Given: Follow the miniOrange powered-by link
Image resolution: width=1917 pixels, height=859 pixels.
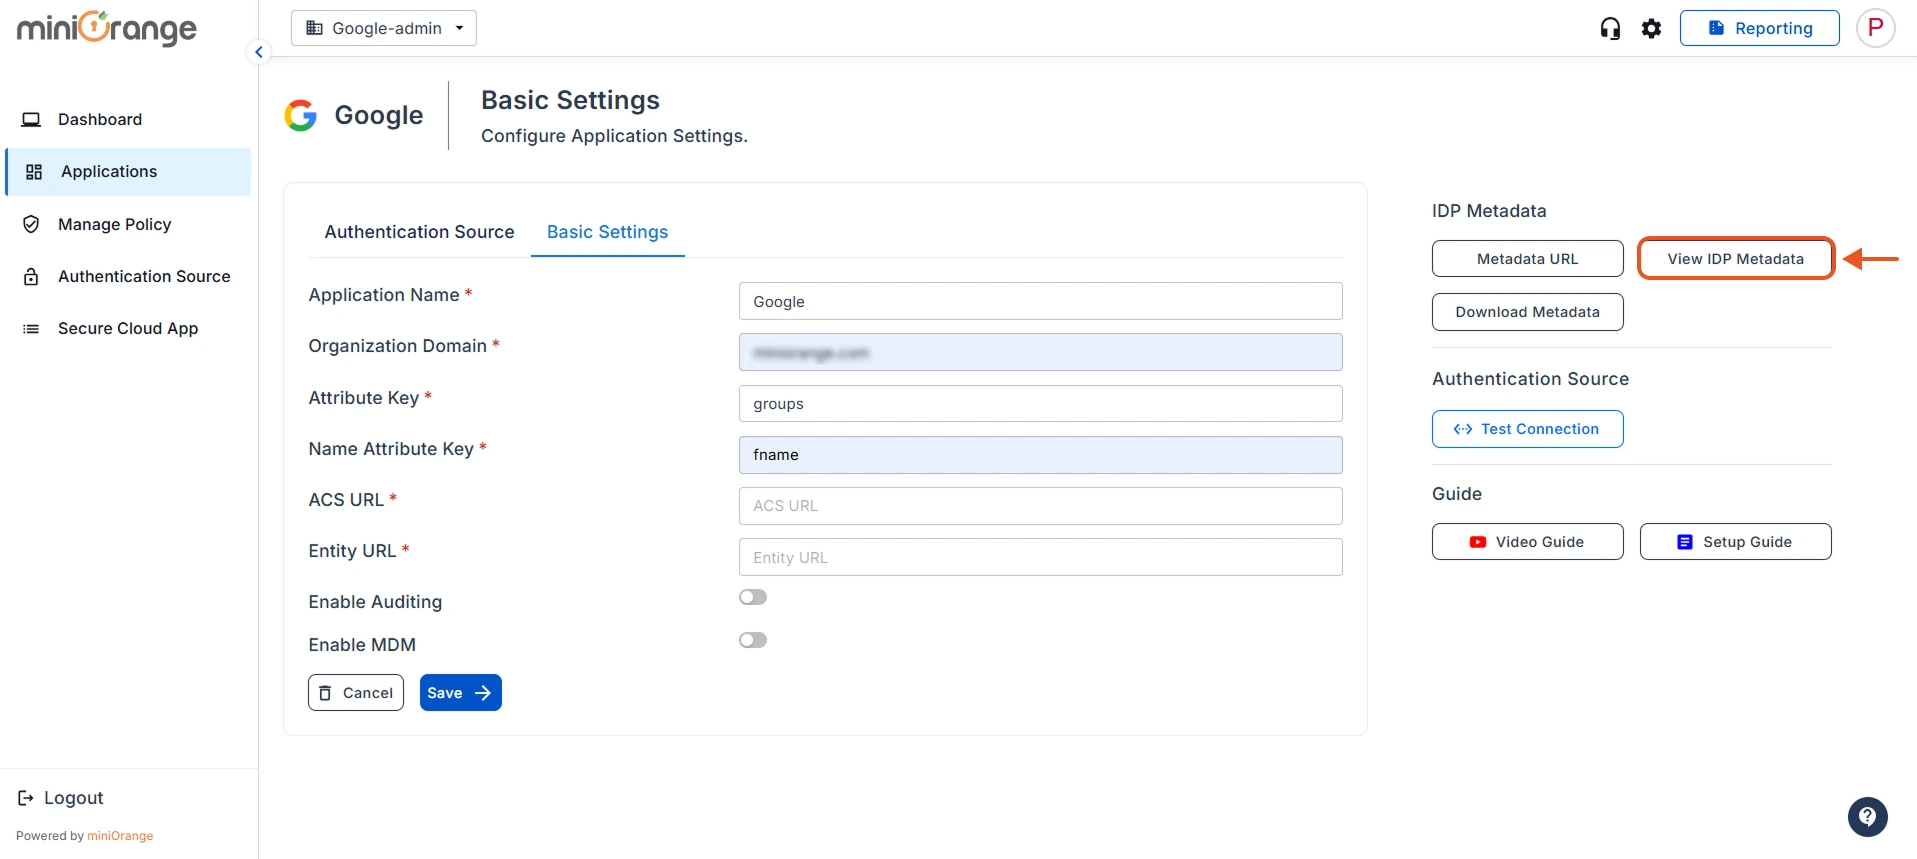Looking at the screenshot, I should click(x=120, y=836).
